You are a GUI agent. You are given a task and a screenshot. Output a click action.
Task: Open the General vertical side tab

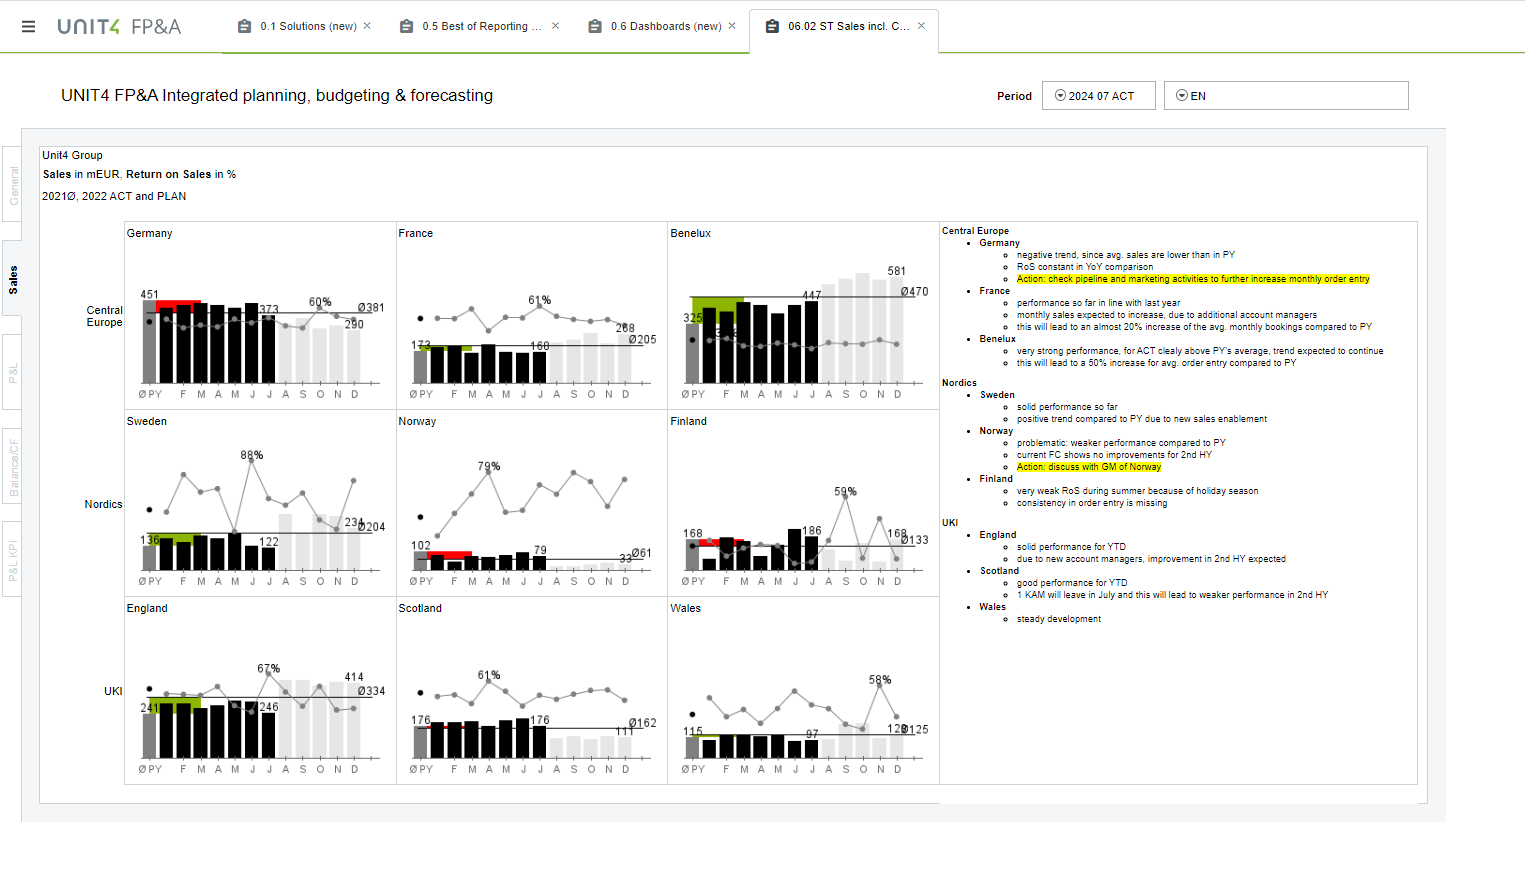tap(13, 186)
